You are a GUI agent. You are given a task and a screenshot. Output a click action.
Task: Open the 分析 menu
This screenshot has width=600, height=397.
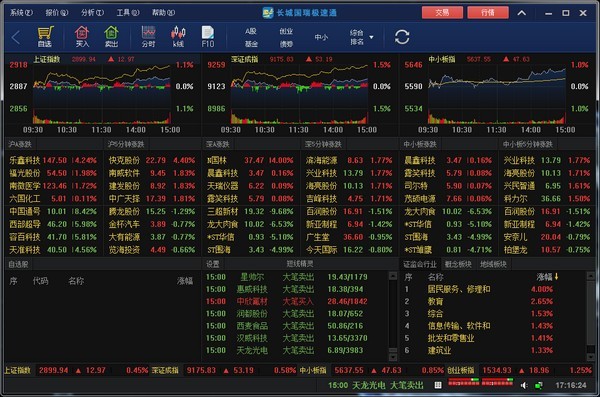click(92, 13)
